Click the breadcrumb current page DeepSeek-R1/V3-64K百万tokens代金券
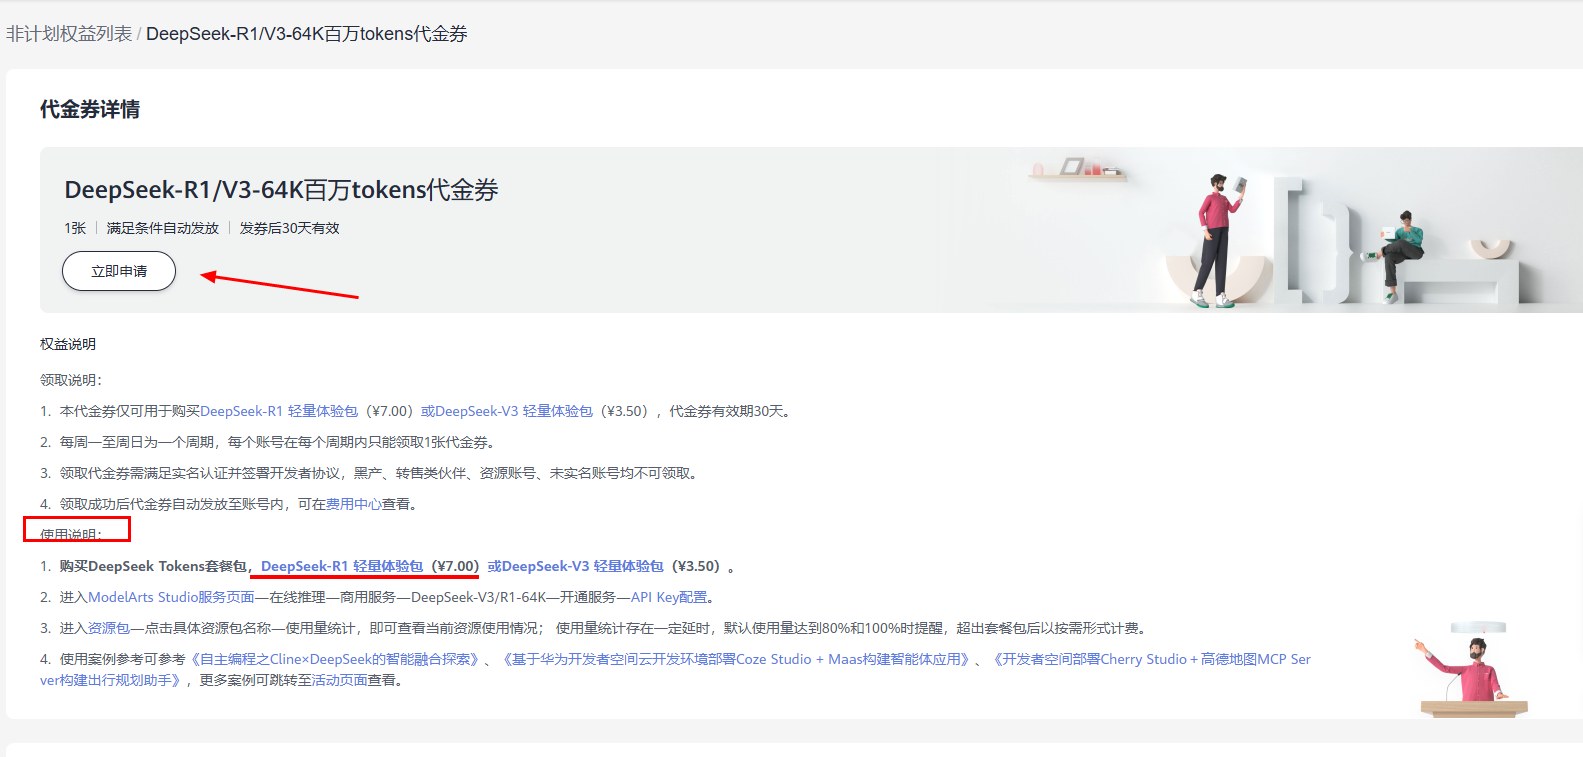Viewport: 1583px width, 757px height. tap(307, 34)
